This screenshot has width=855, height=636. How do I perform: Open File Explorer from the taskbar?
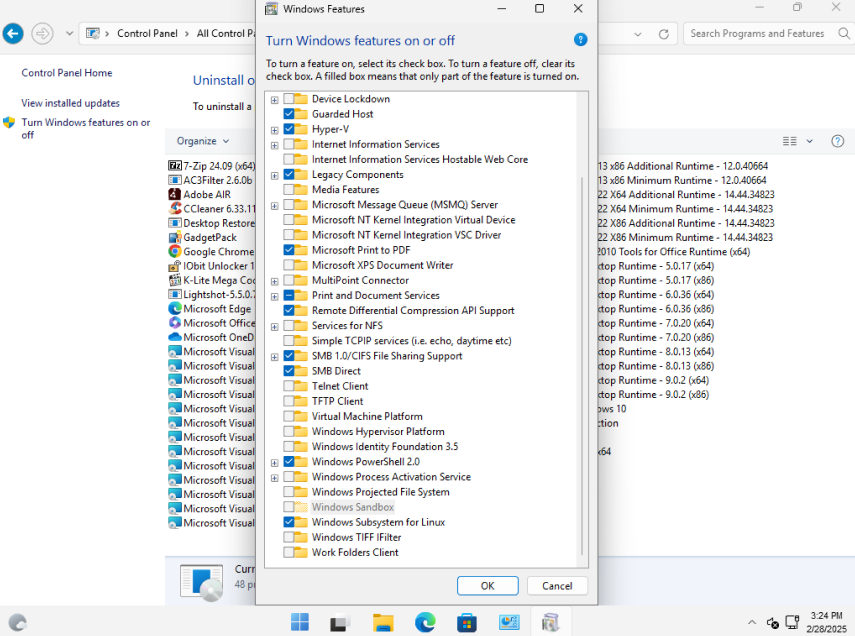[x=383, y=622]
